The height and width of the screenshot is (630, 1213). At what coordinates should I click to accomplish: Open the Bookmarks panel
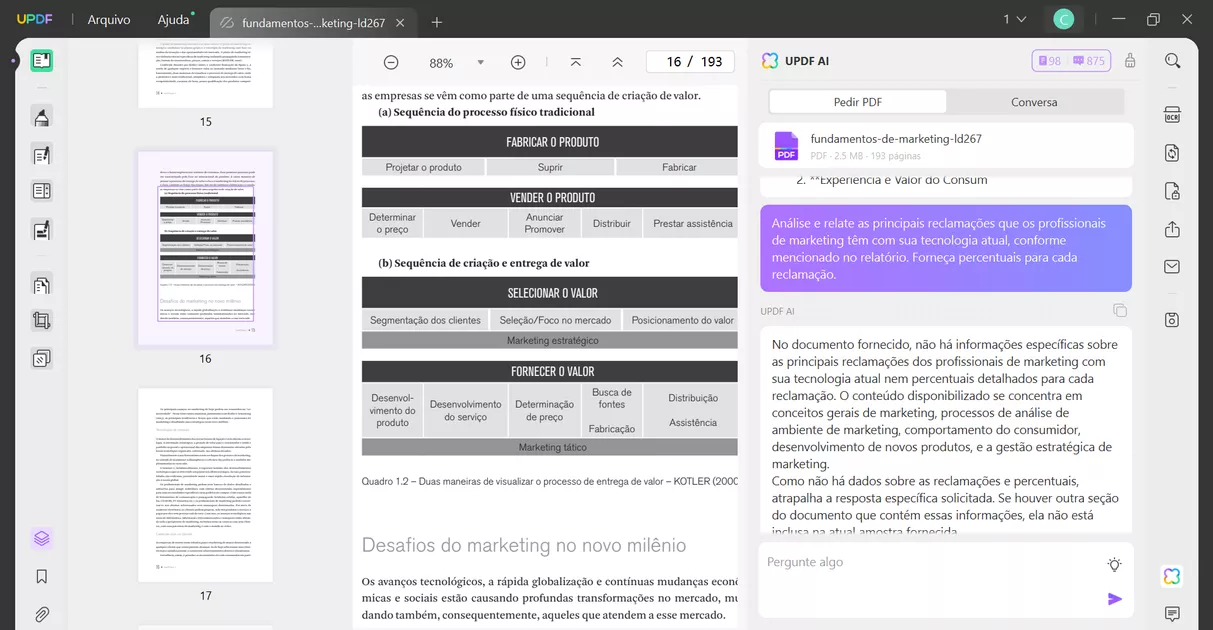pyautogui.click(x=41, y=575)
